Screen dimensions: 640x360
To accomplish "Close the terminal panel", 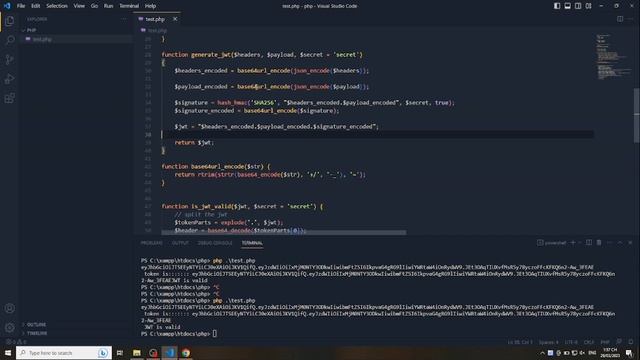I will coord(630,242).
